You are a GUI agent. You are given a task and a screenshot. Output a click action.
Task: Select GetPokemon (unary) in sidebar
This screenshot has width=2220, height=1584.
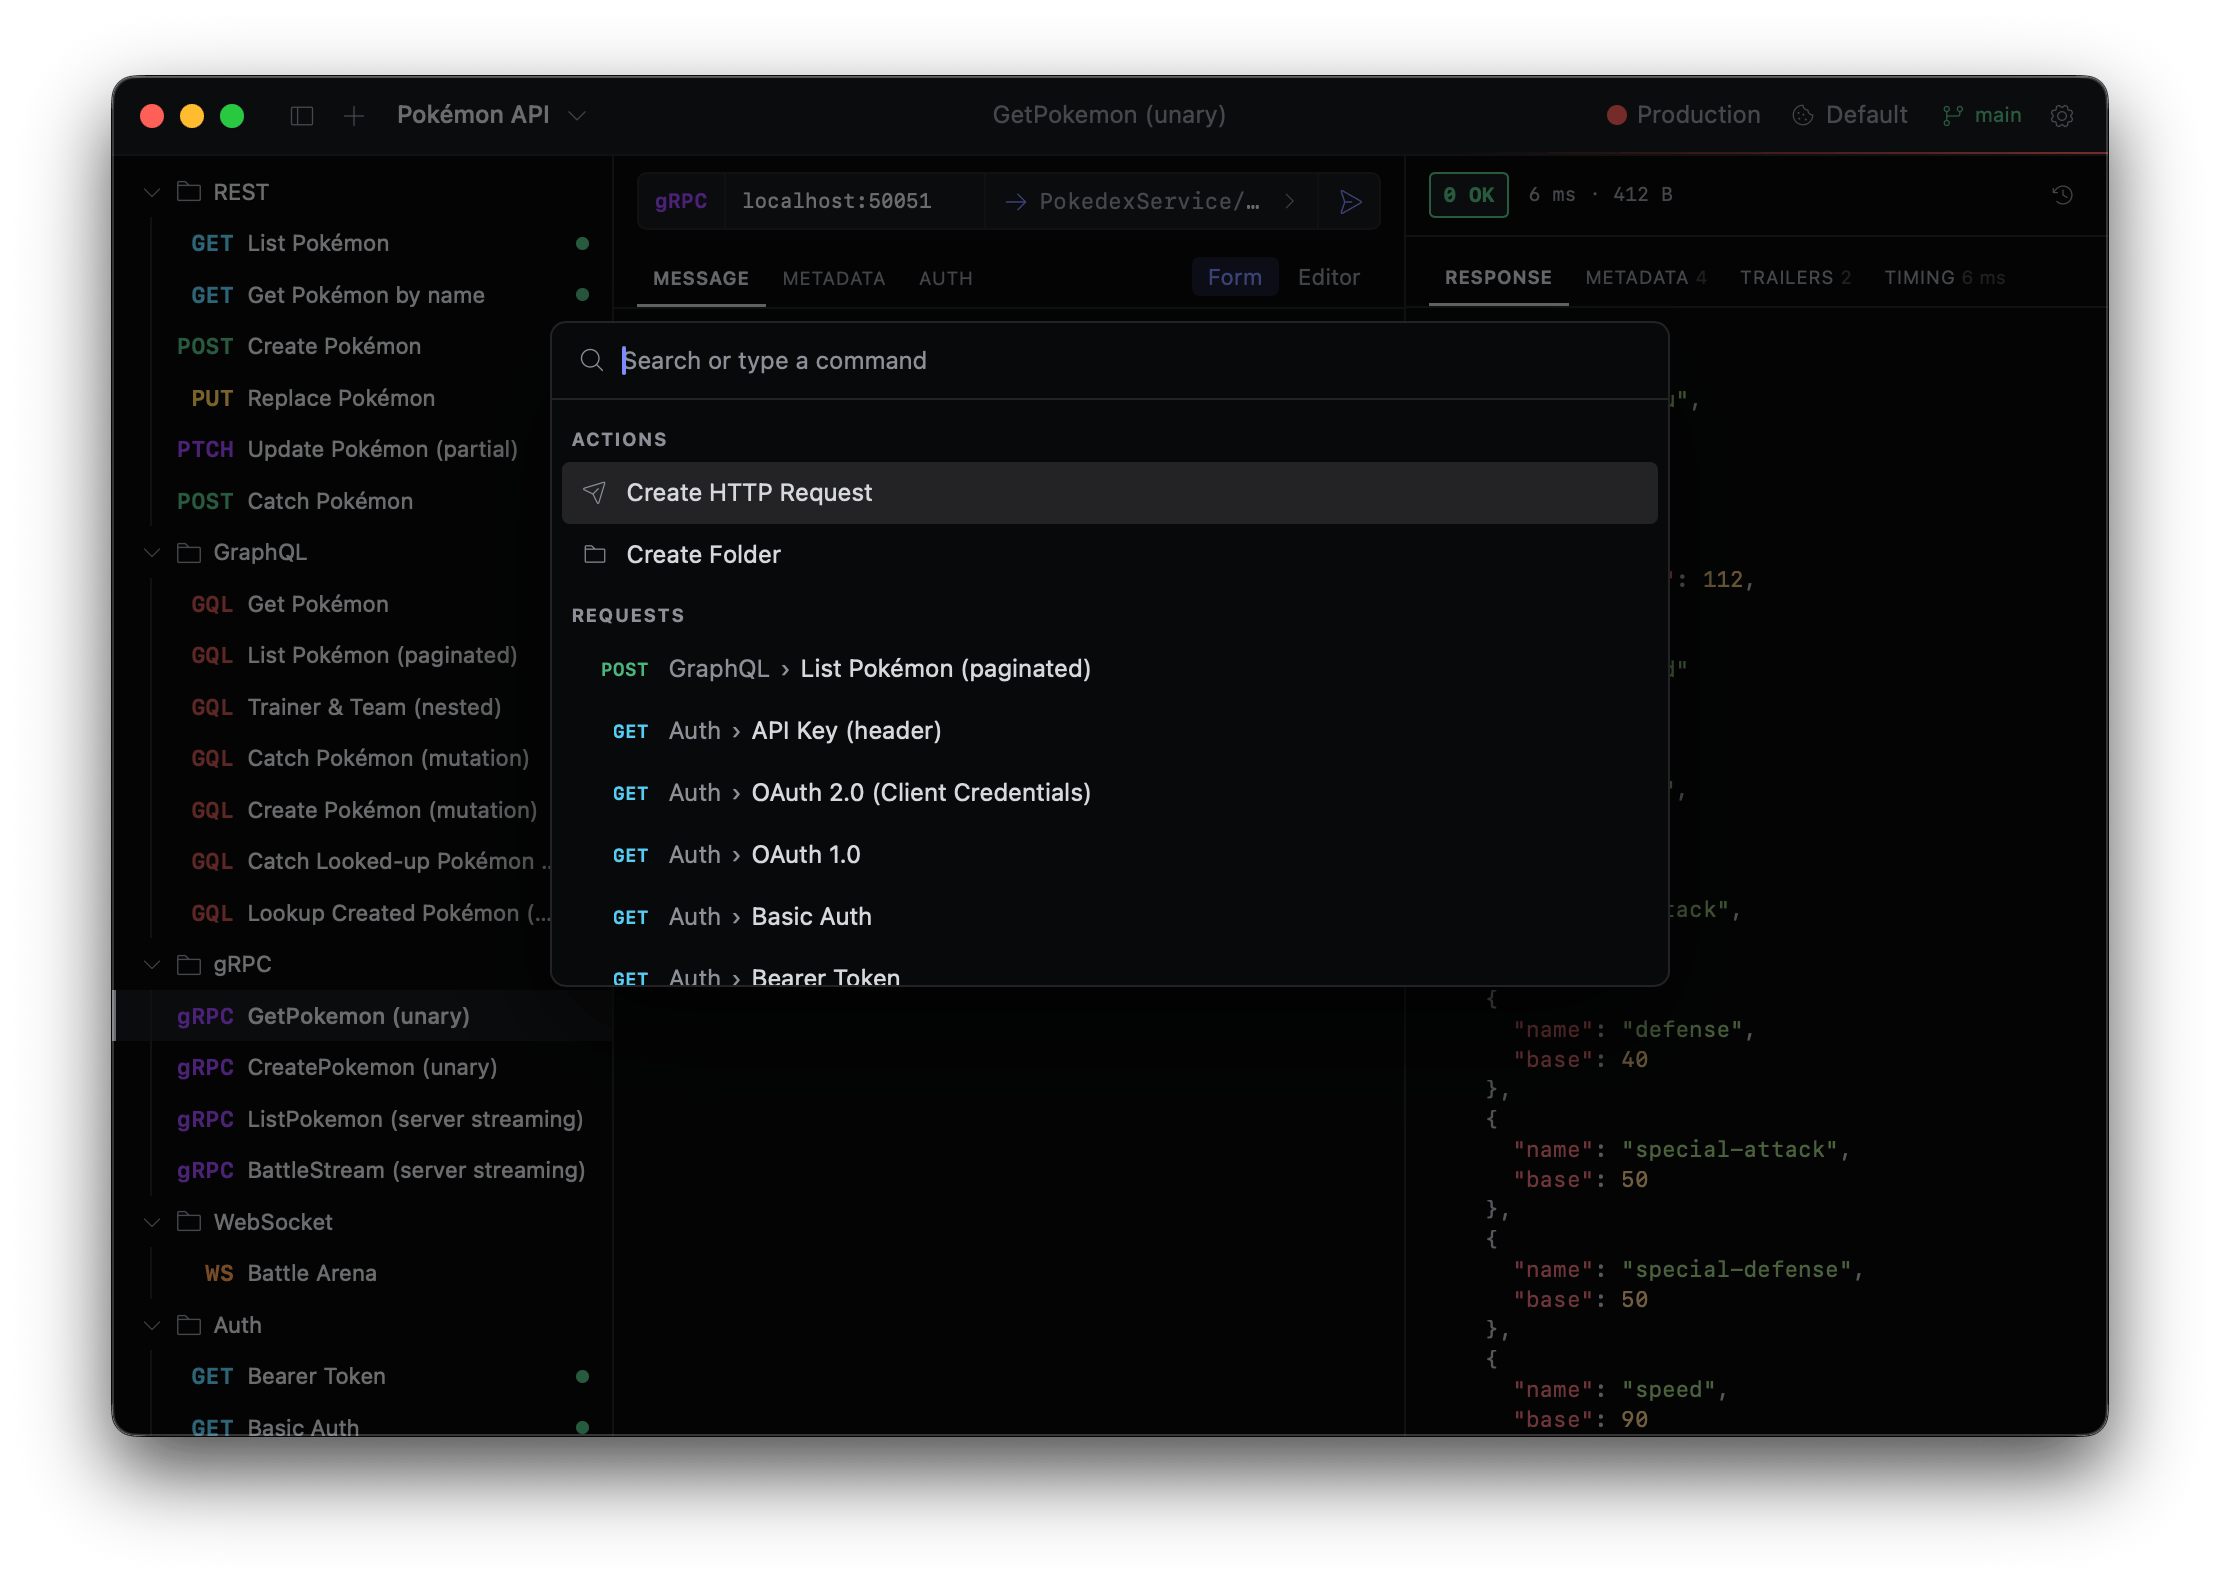pyautogui.click(x=363, y=1016)
